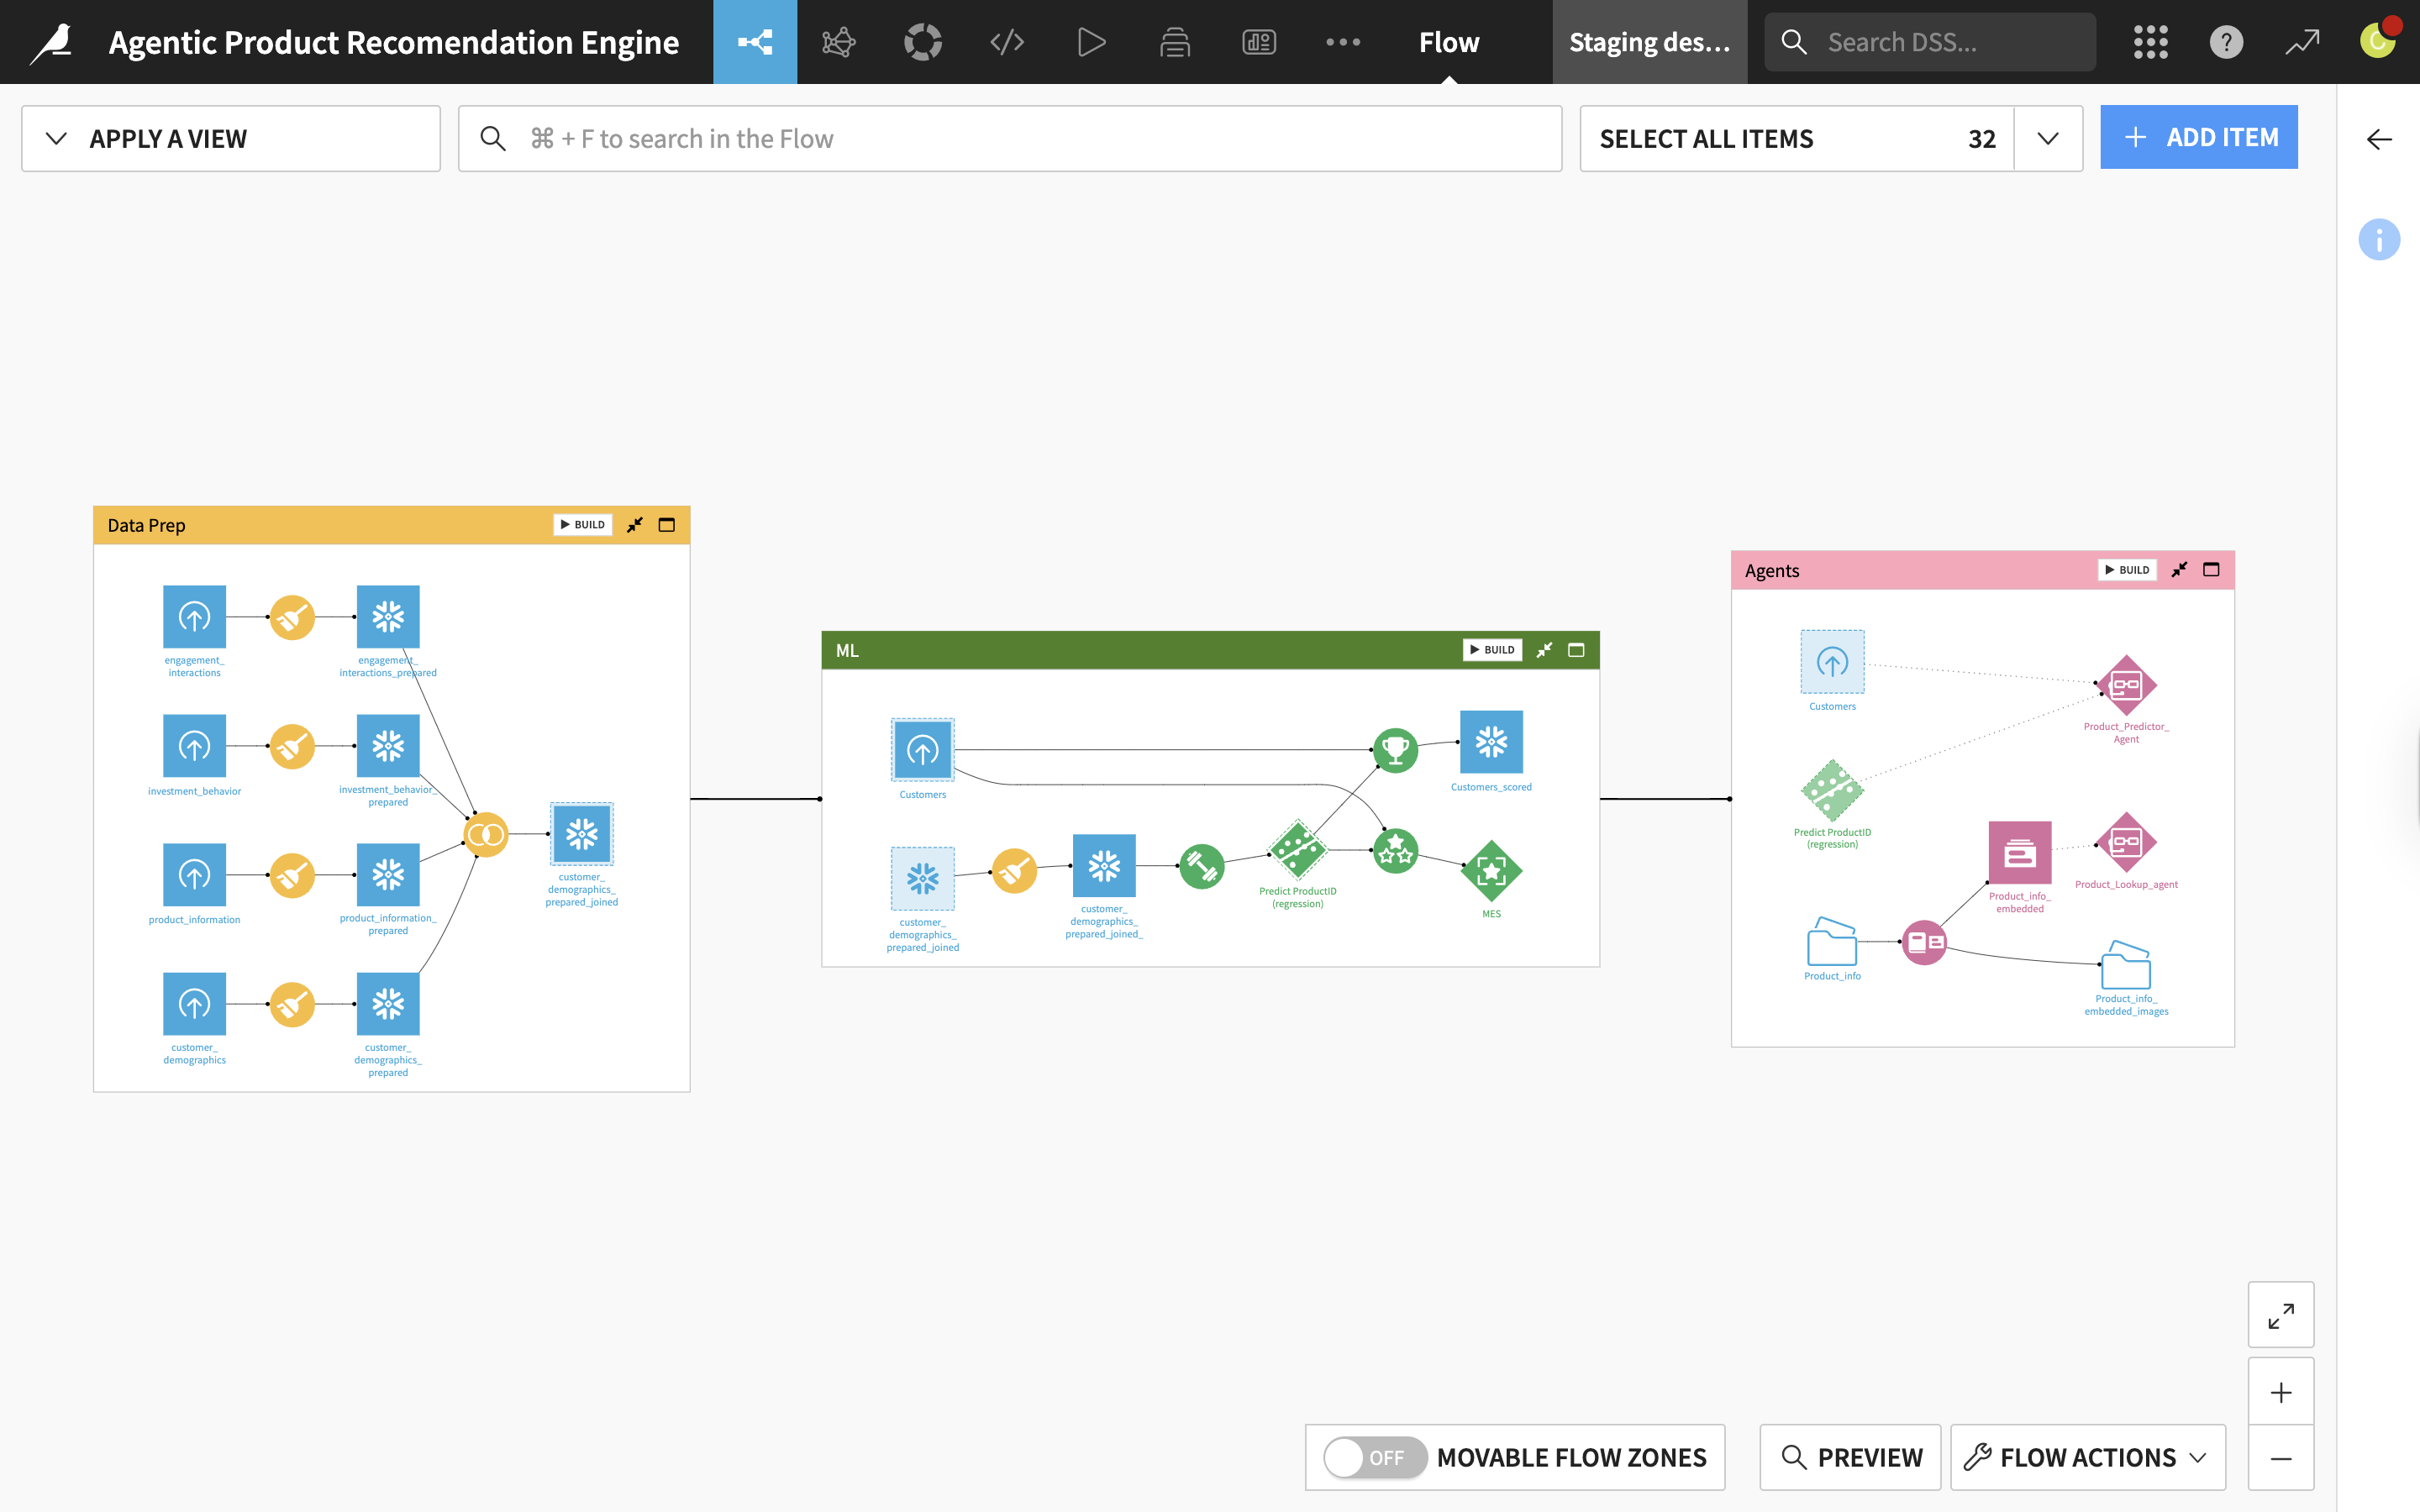Collapse the Data Prep zone
This screenshot has height=1512, width=2420.
[x=634, y=525]
